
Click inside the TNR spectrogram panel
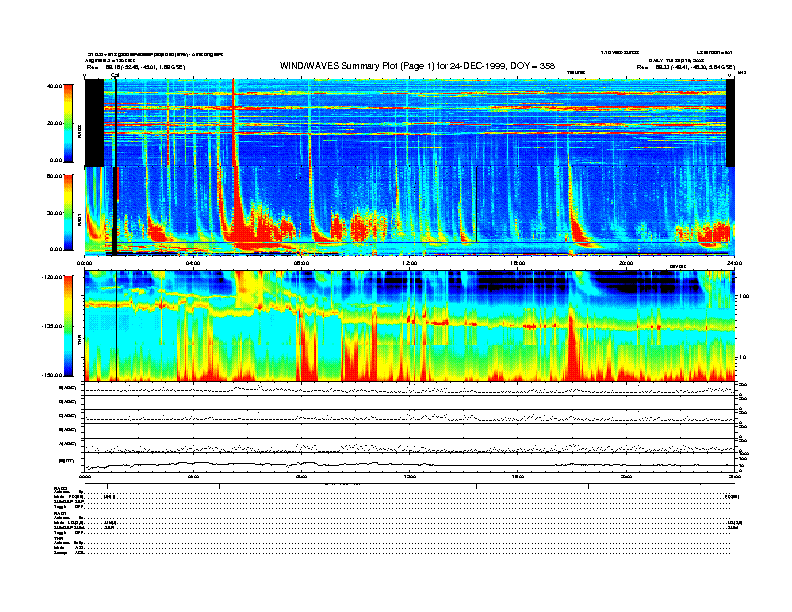click(409, 326)
